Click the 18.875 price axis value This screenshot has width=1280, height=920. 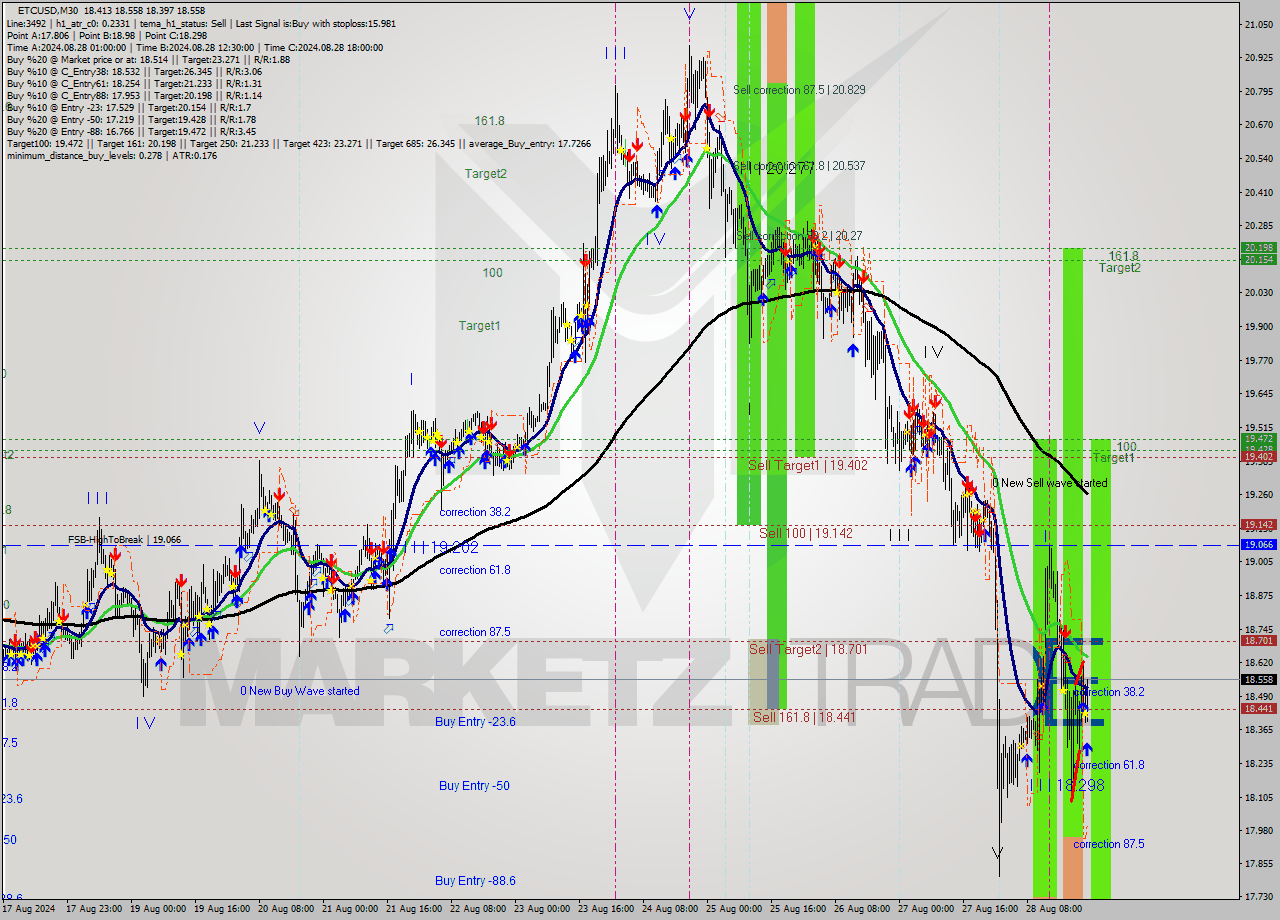click(1258, 595)
